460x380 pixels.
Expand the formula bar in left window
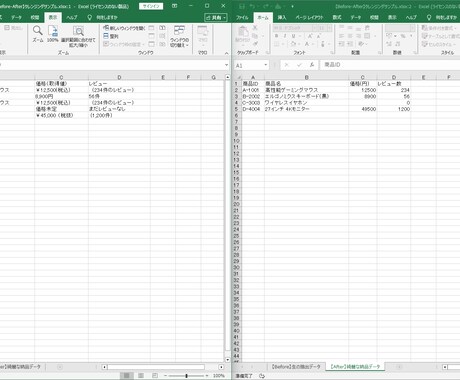click(x=227, y=65)
